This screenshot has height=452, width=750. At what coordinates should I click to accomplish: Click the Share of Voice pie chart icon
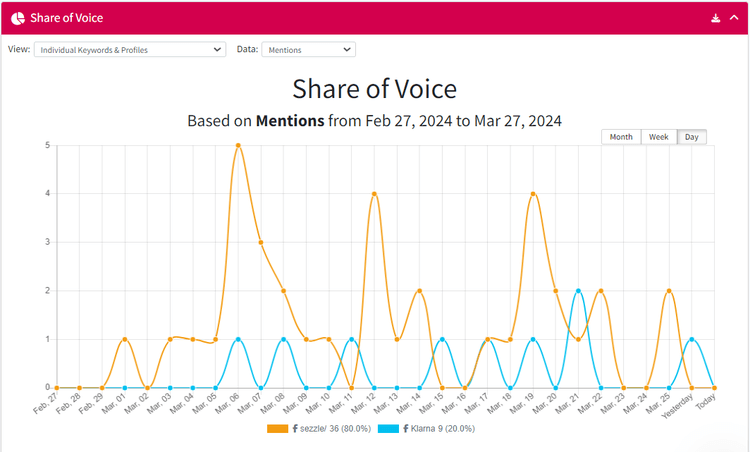tap(18, 18)
